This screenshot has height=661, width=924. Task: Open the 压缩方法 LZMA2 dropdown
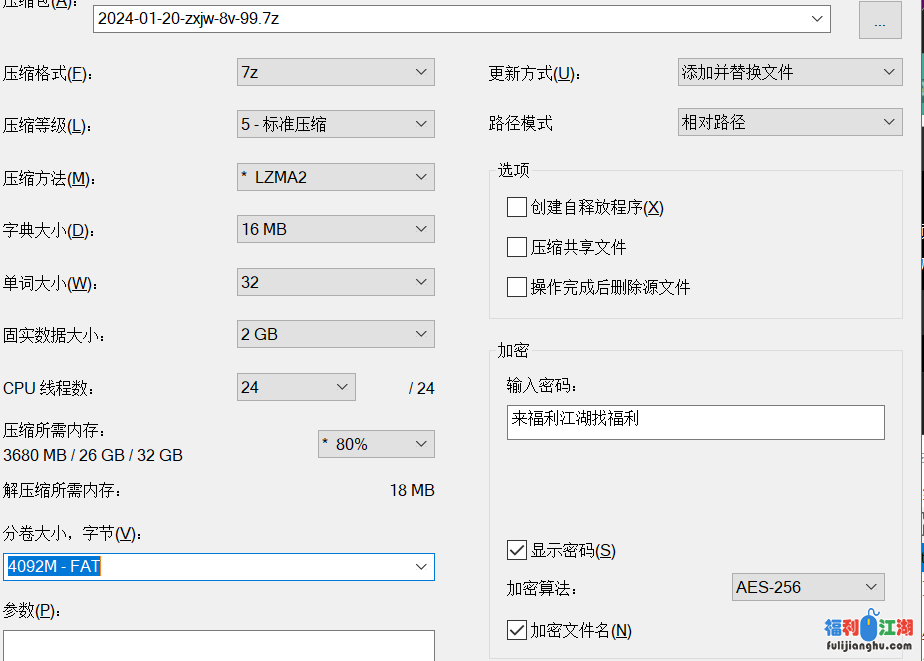[x=335, y=177]
